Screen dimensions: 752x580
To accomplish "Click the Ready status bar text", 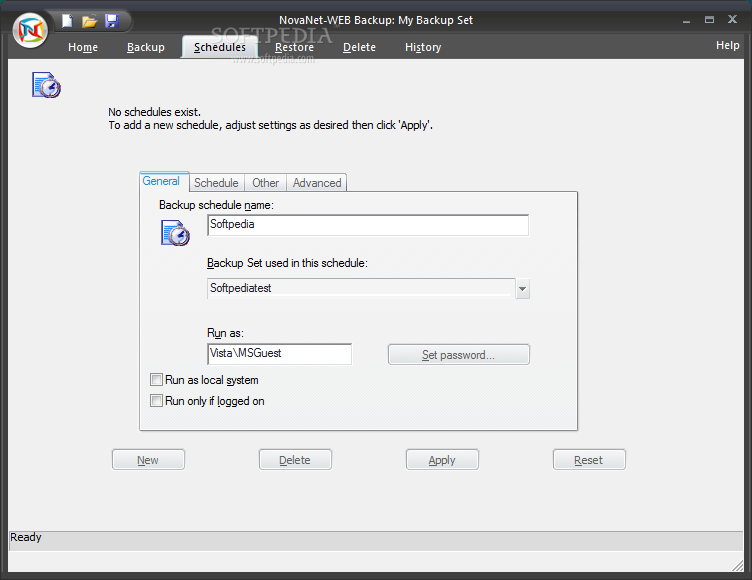I will (26, 537).
